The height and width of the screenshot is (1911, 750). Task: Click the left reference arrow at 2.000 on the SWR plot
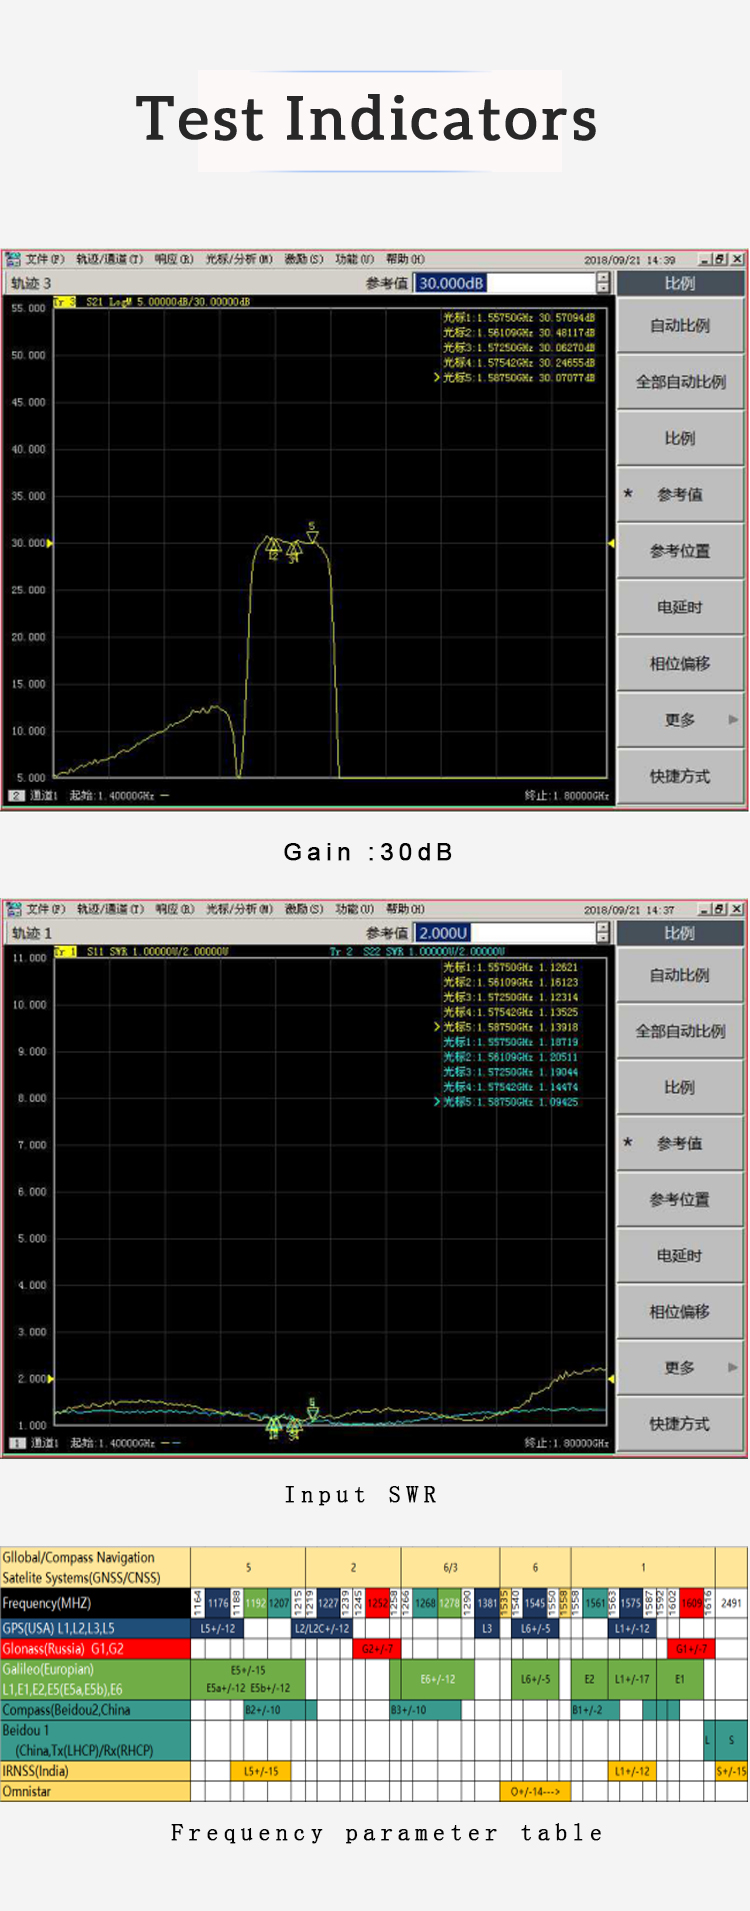tap(51, 1378)
